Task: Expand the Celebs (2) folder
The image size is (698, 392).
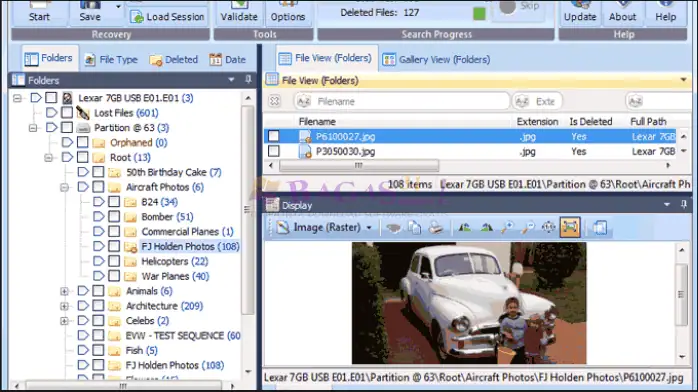Action: pos(64,321)
